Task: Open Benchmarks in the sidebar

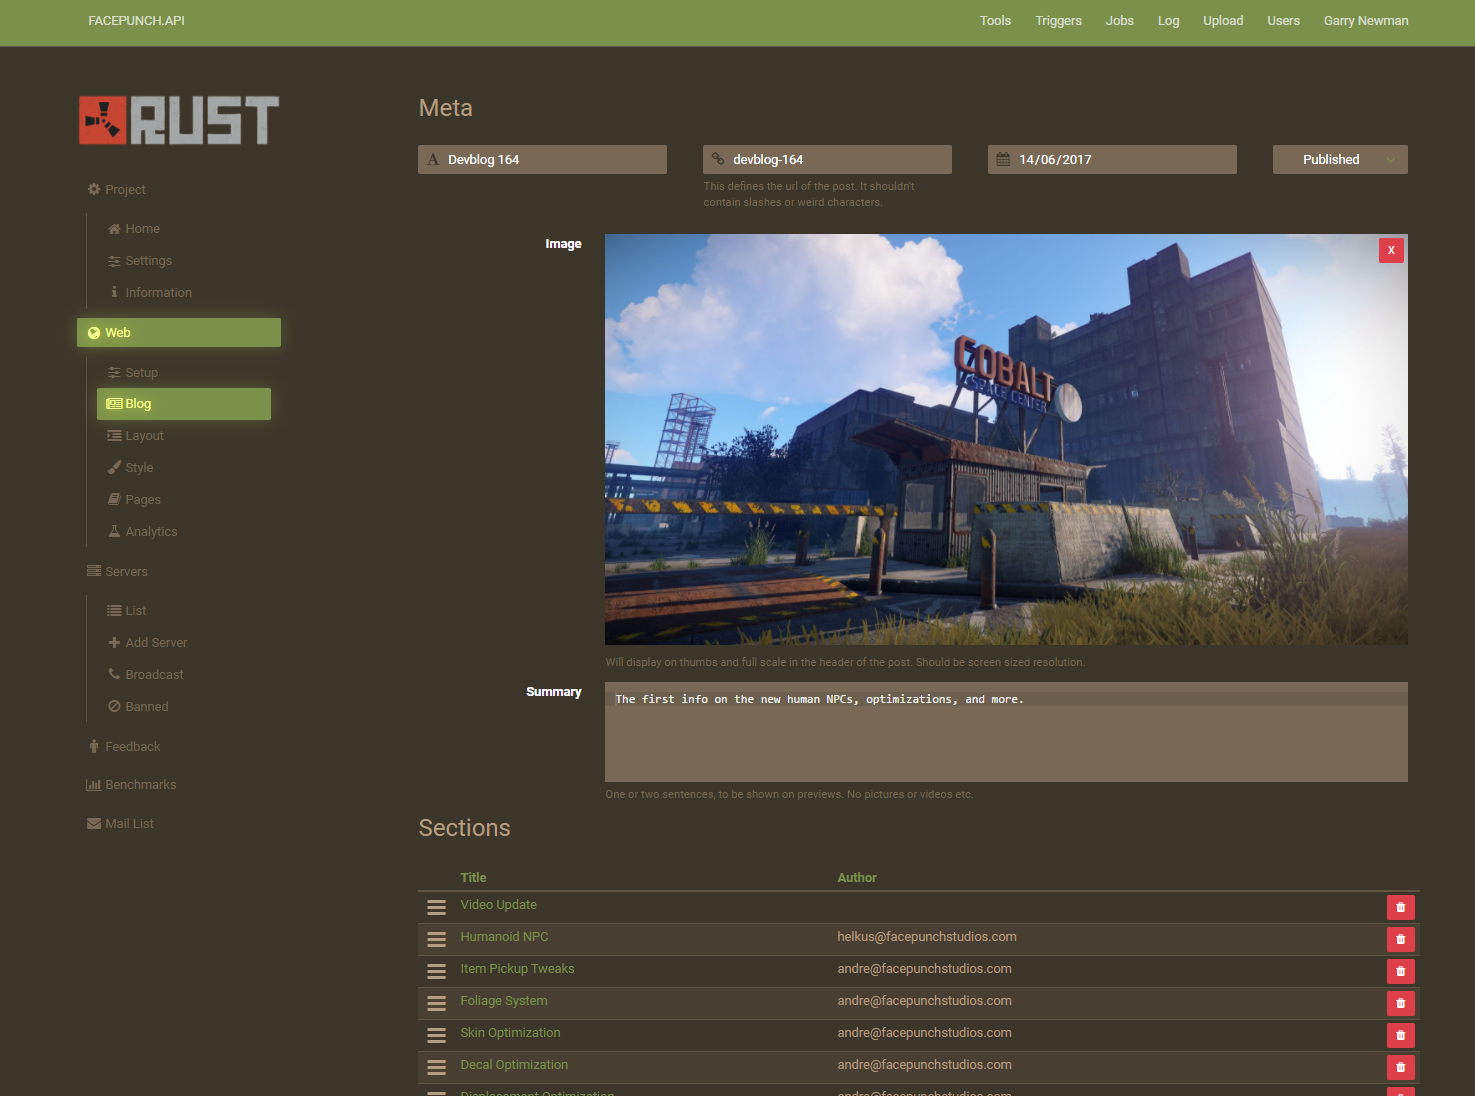Action: (x=131, y=785)
